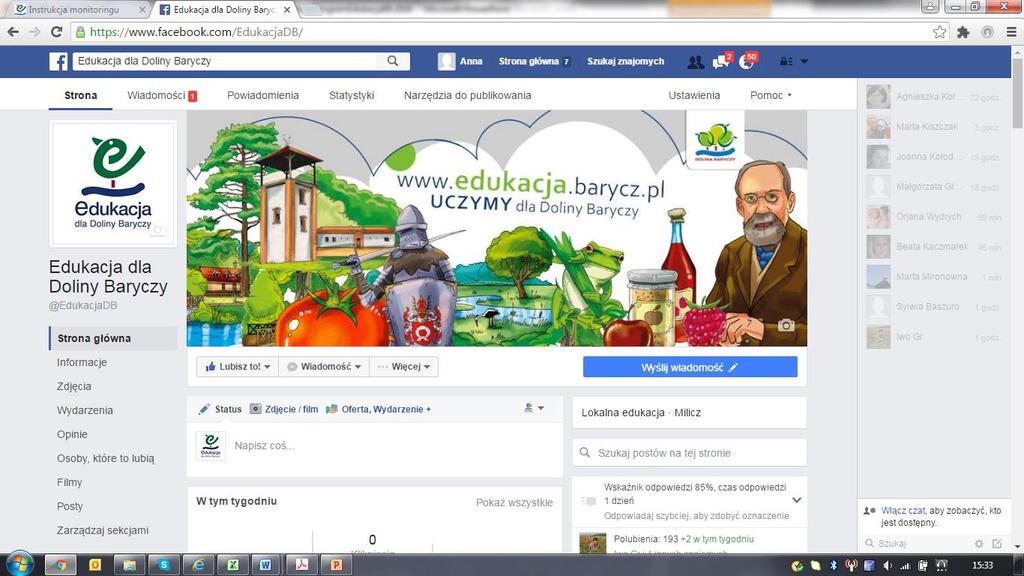Switch to the Strona tab
Screen dimensions: 1024x576
click(80, 95)
